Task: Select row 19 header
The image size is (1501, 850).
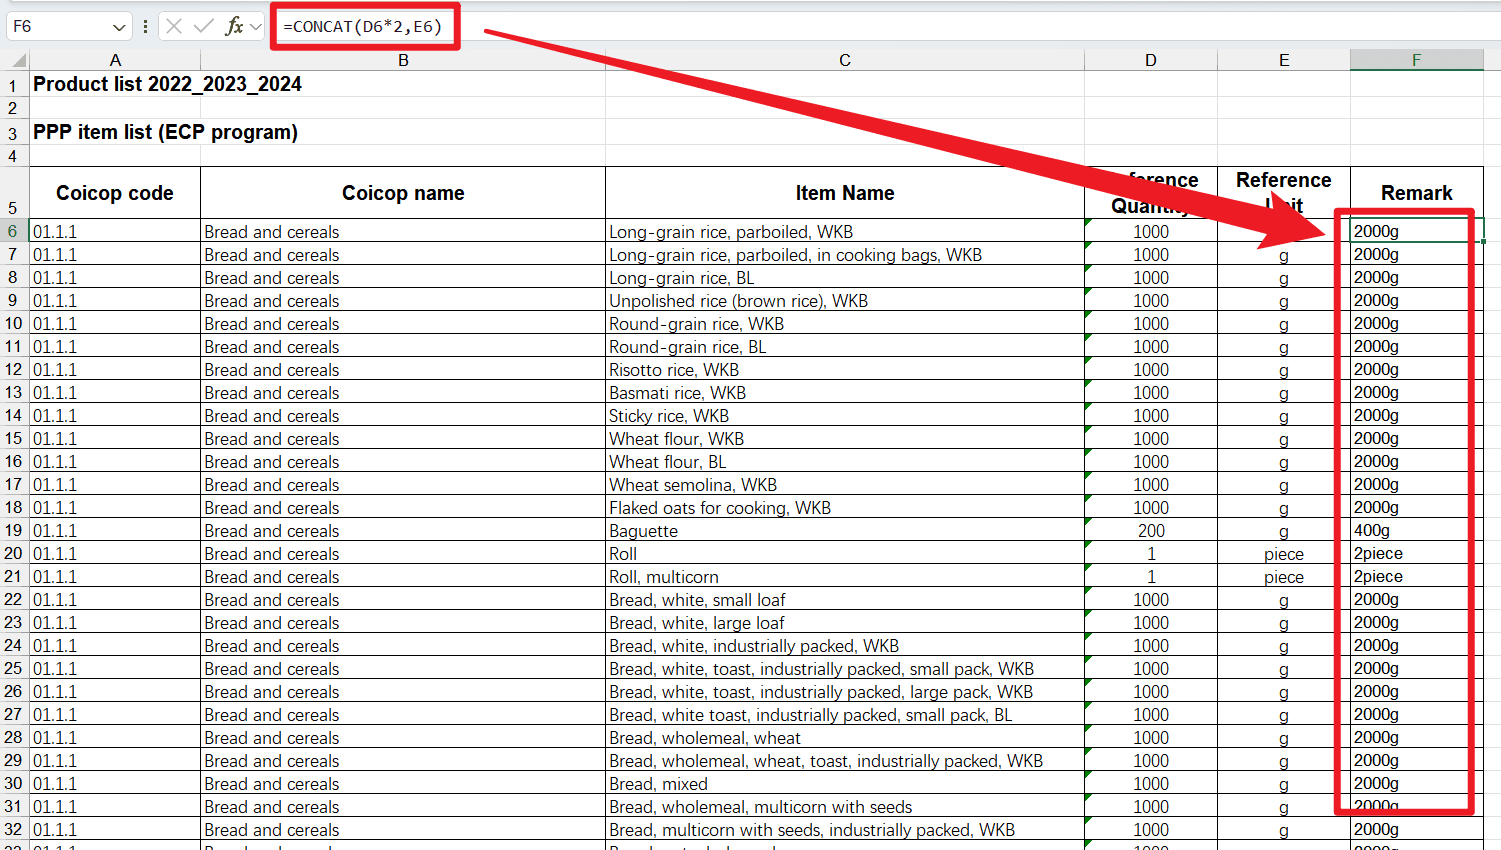Action: point(13,531)
